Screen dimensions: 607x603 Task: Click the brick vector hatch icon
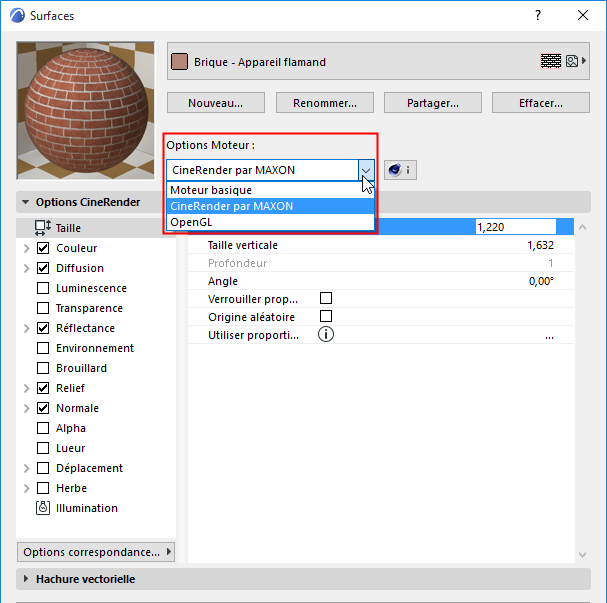click(550, 61)
